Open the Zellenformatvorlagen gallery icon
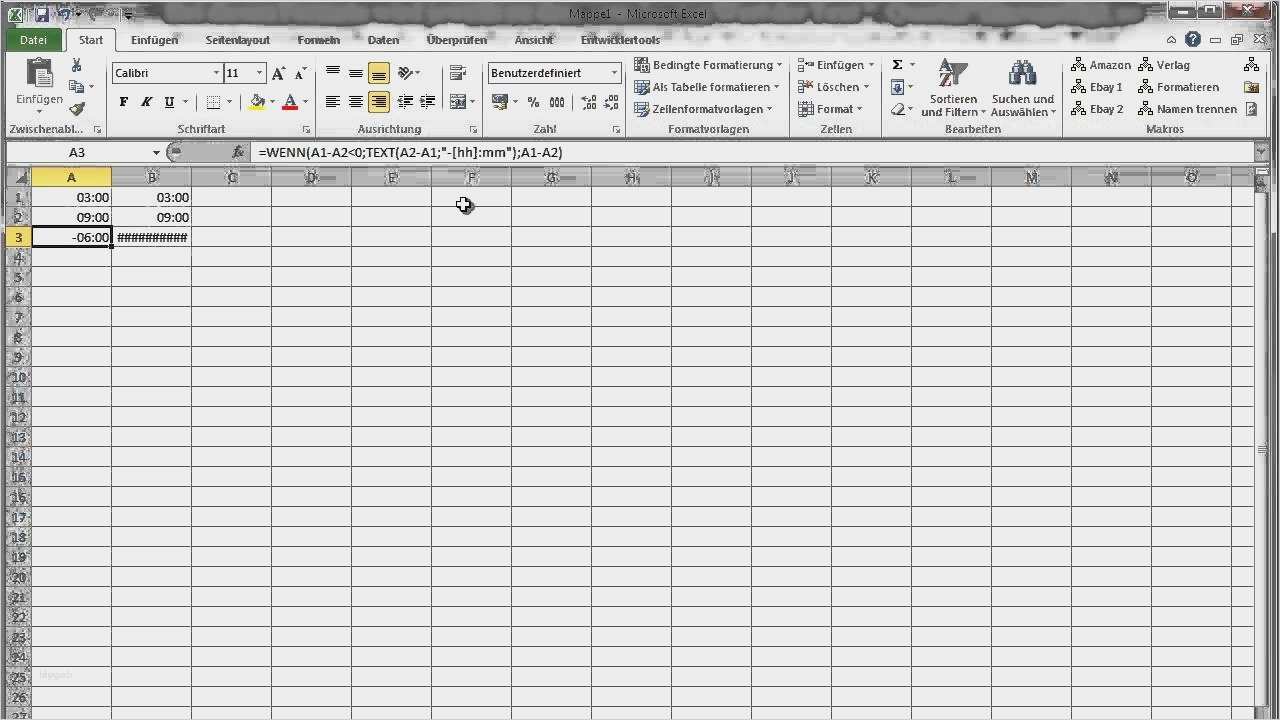Viewport: 1280px width, 720px height. tap(641, 109)
